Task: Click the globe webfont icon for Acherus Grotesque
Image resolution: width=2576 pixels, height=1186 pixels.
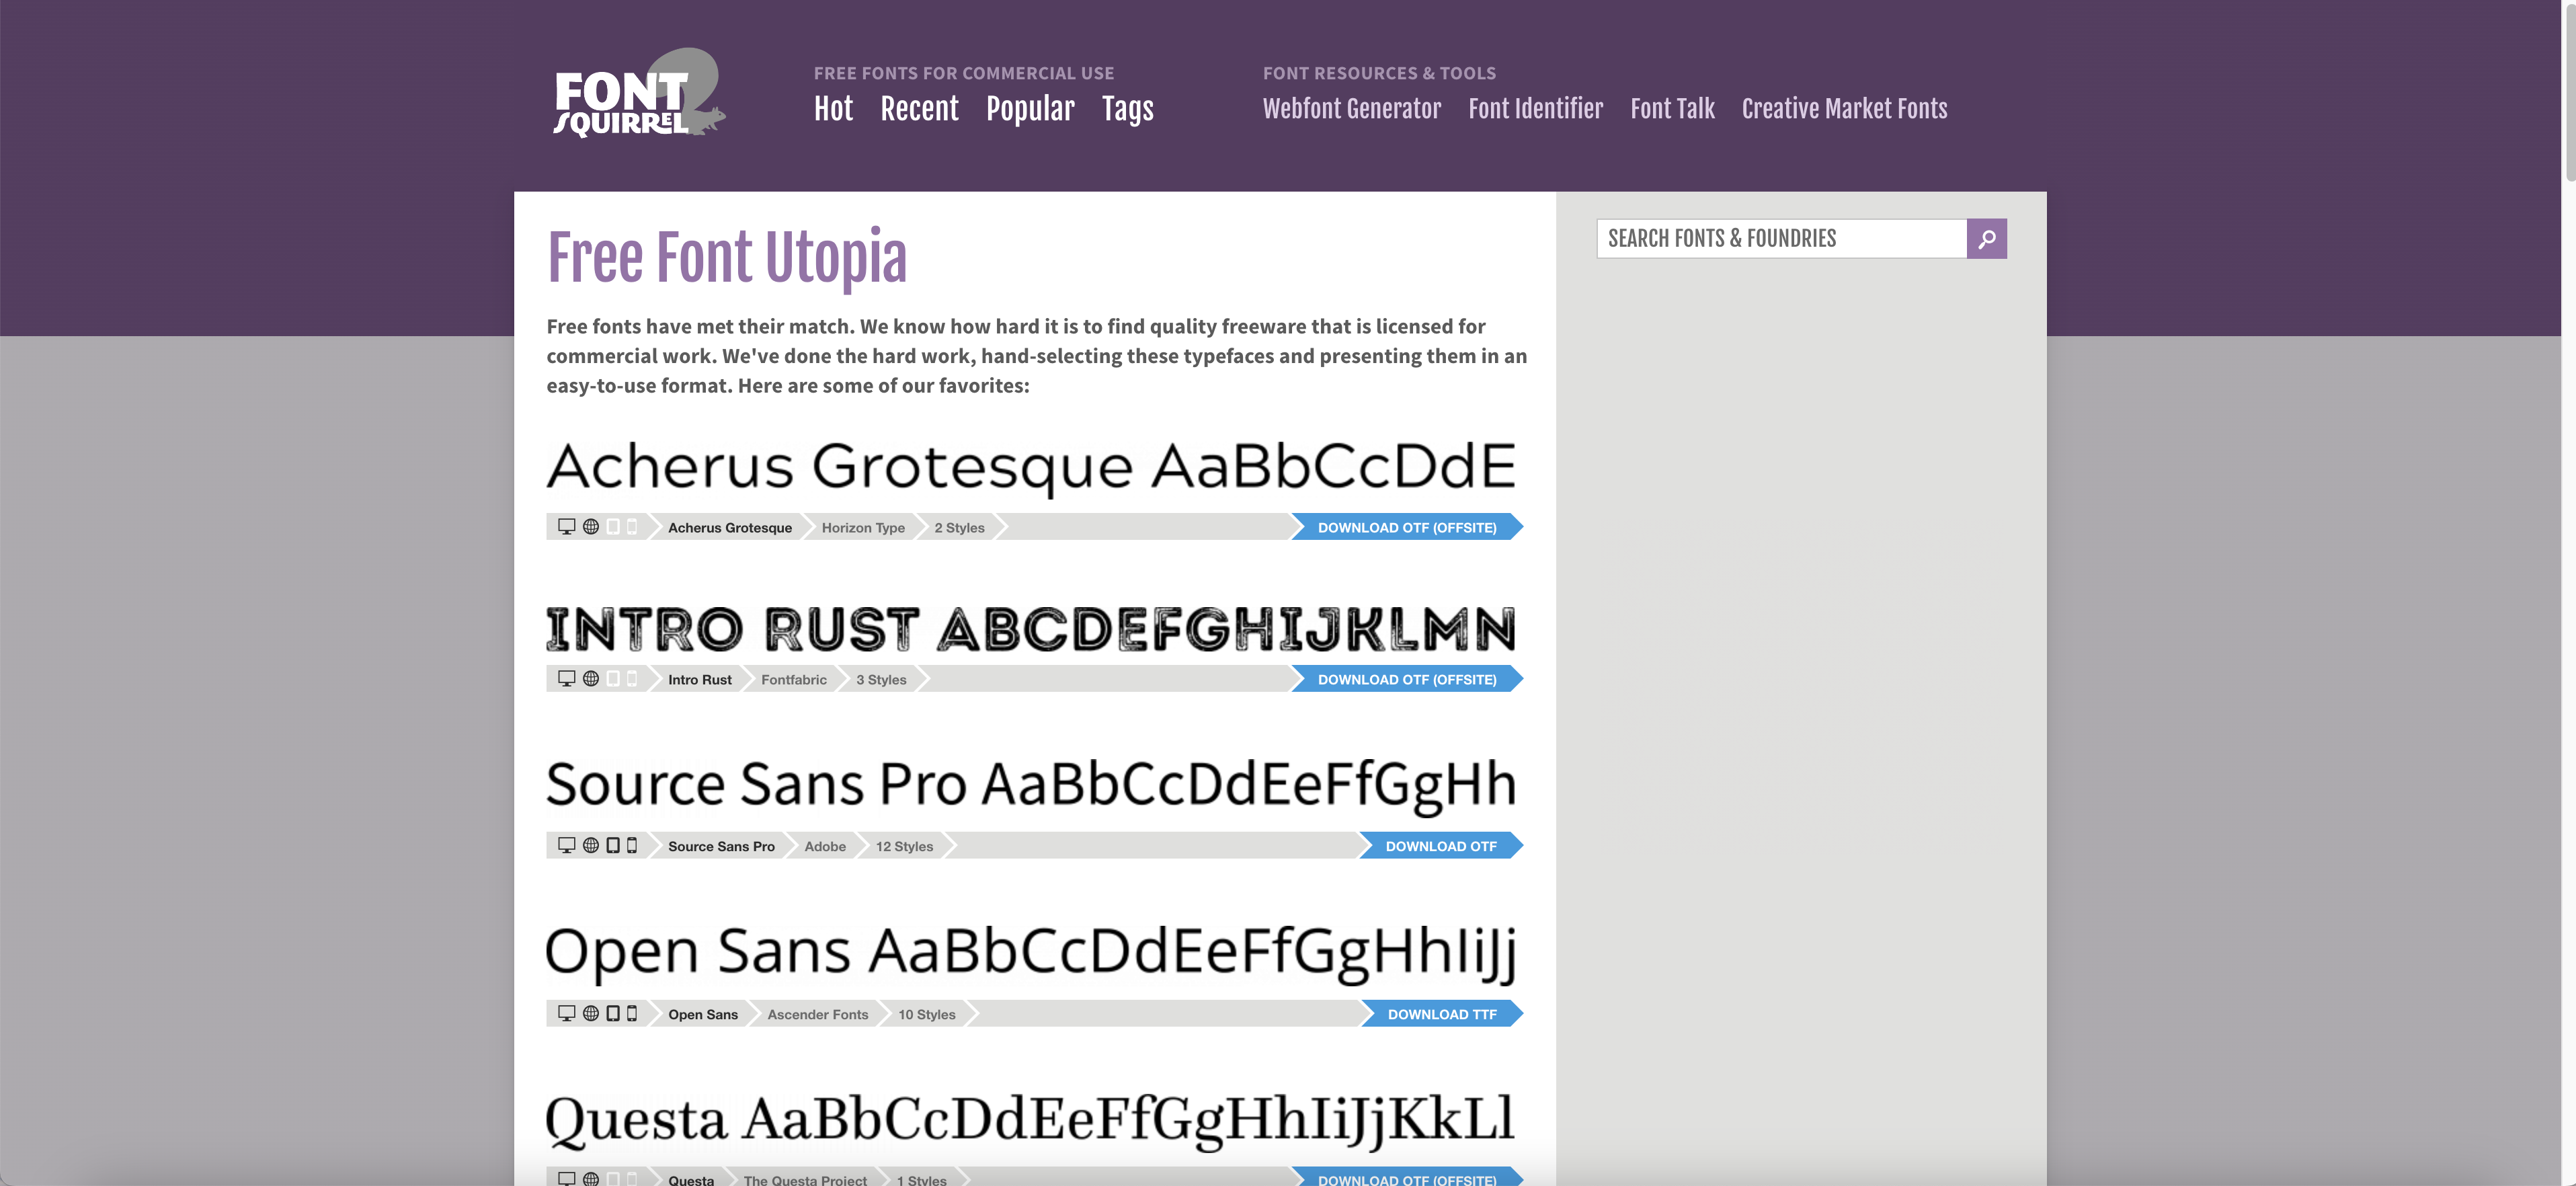Action: click(x=591, y=527)
